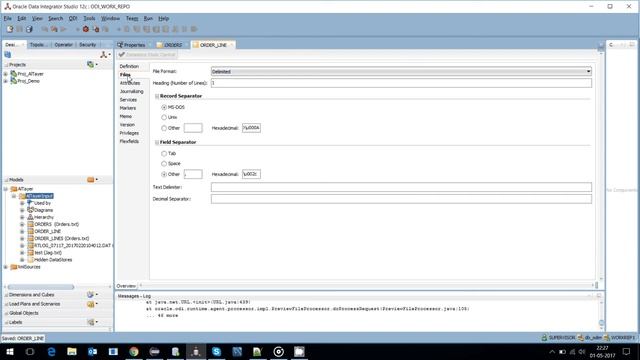Collapse the ATayerInput model node
The image size is (640, 360).
pyautogui.click(x=14, y=196)
